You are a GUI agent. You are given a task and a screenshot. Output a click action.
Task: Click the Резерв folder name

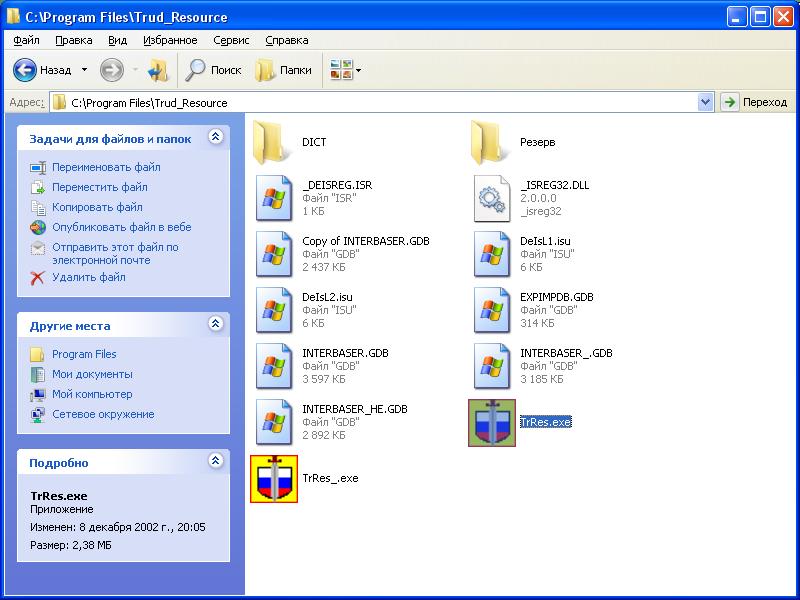coord(537,142)
